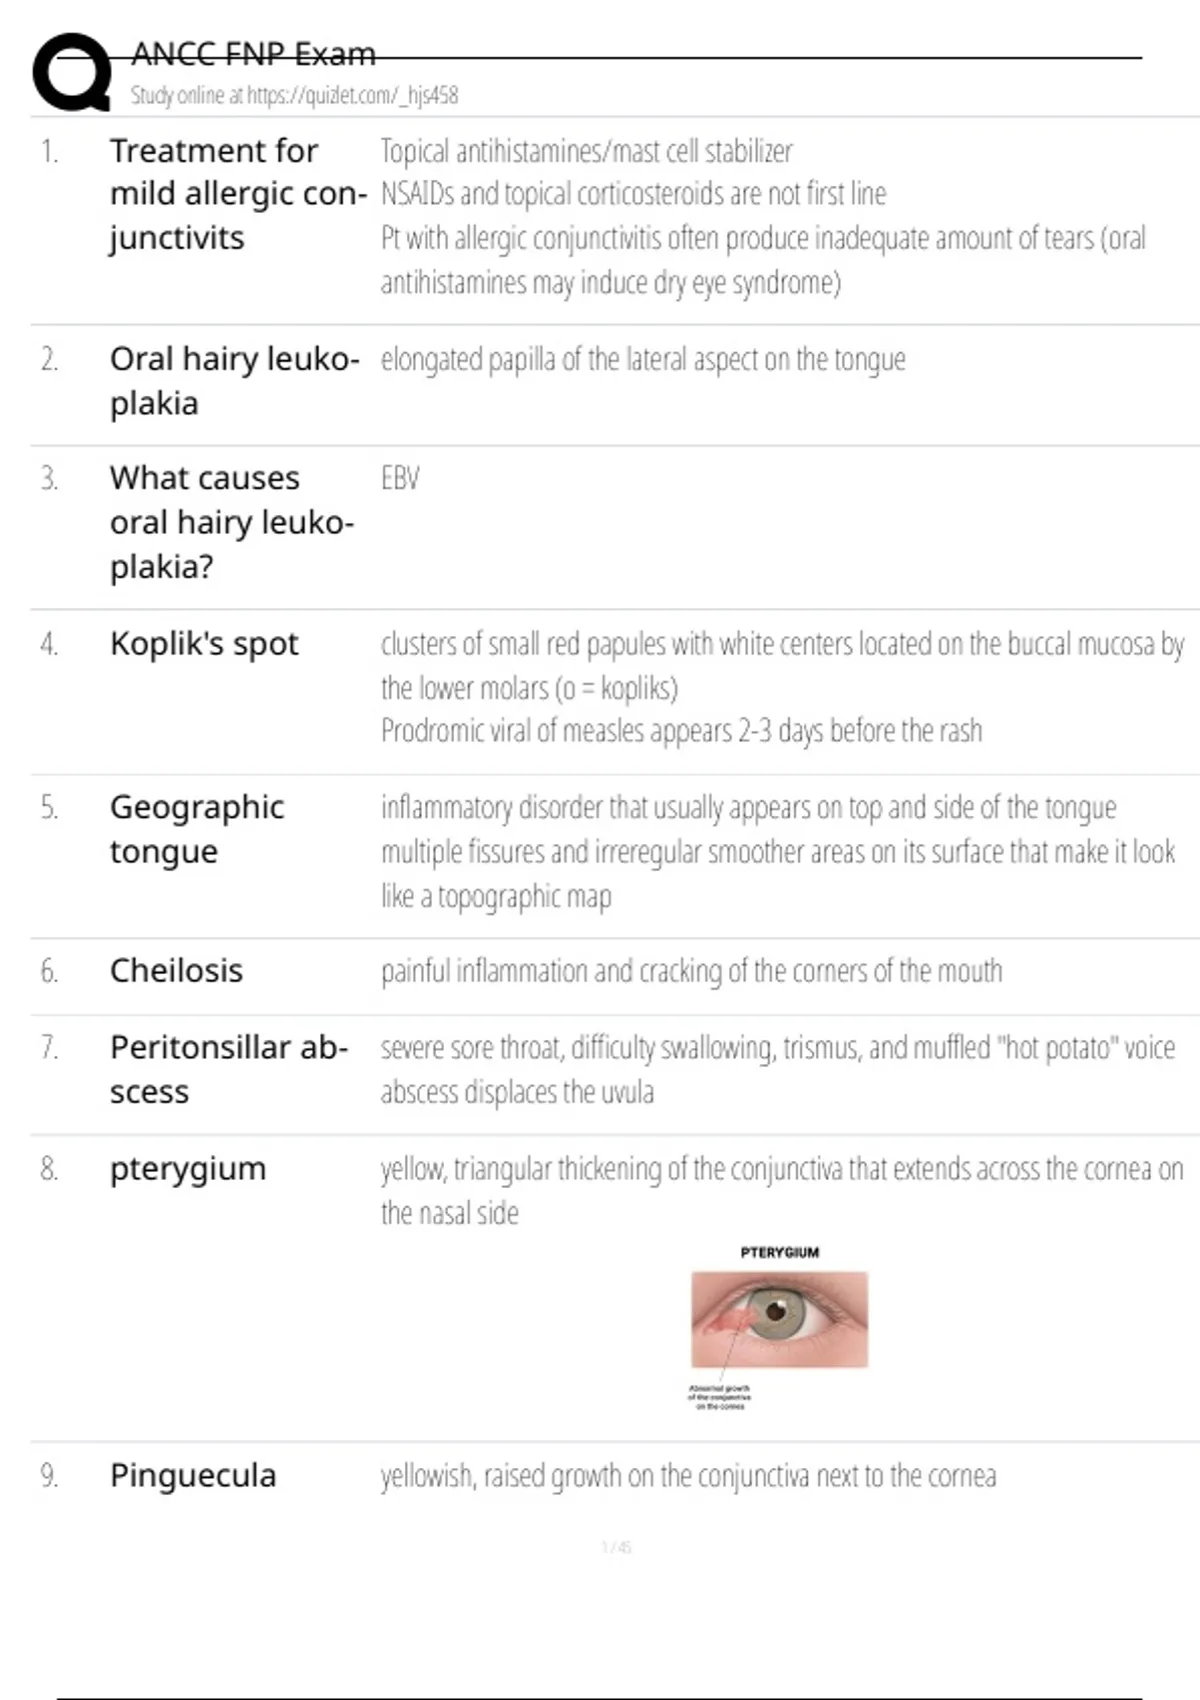This screenshot has height=1700, width=1200.
Task: Select the 'Cheilosis' term
Action: (x=176, y=971)
